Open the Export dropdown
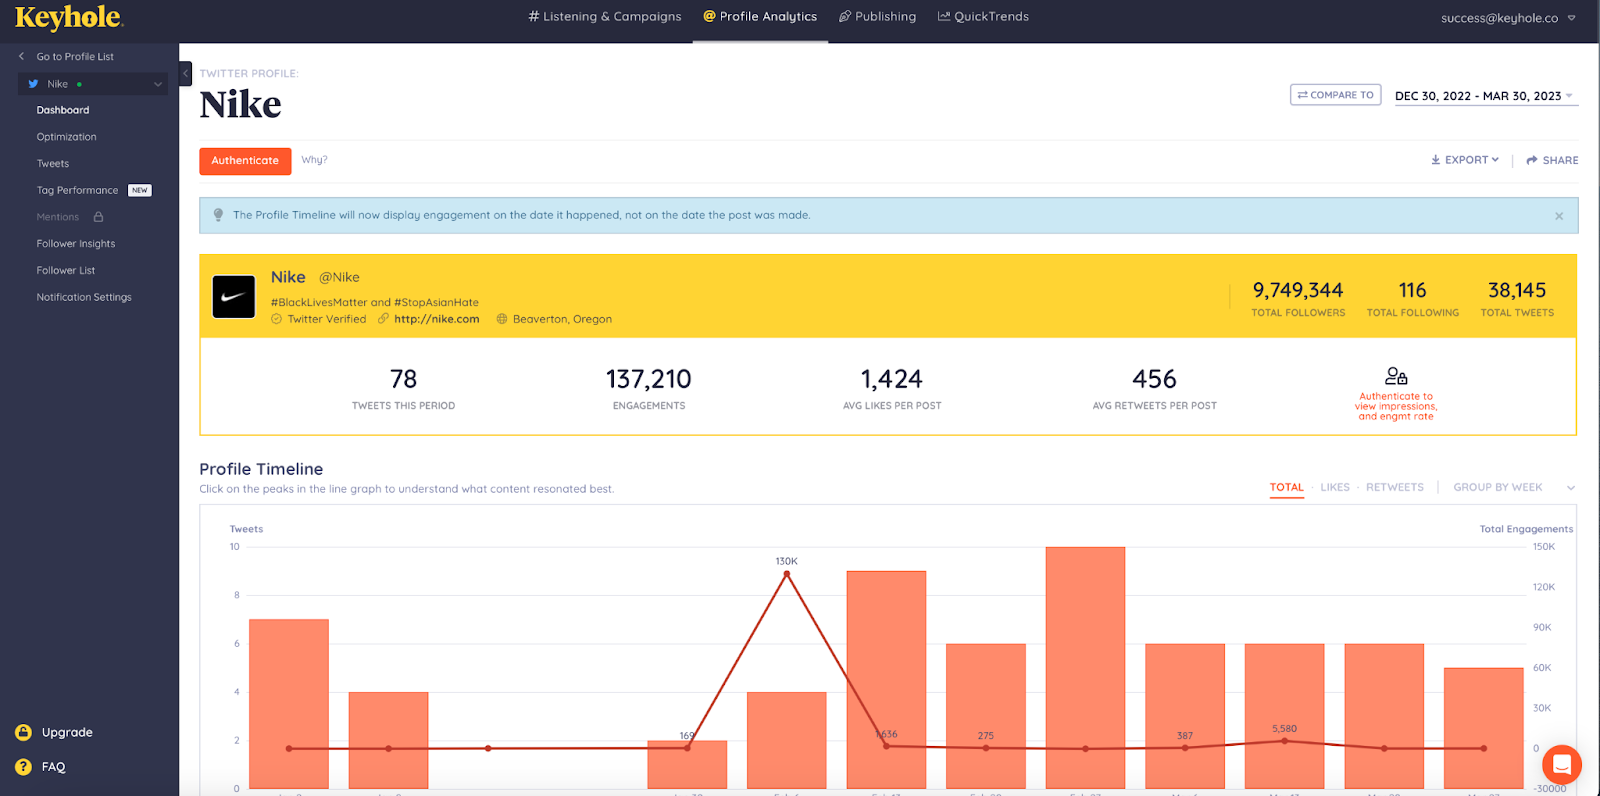This screenshot has width=1600, height=796. [x=1465, y=160]
